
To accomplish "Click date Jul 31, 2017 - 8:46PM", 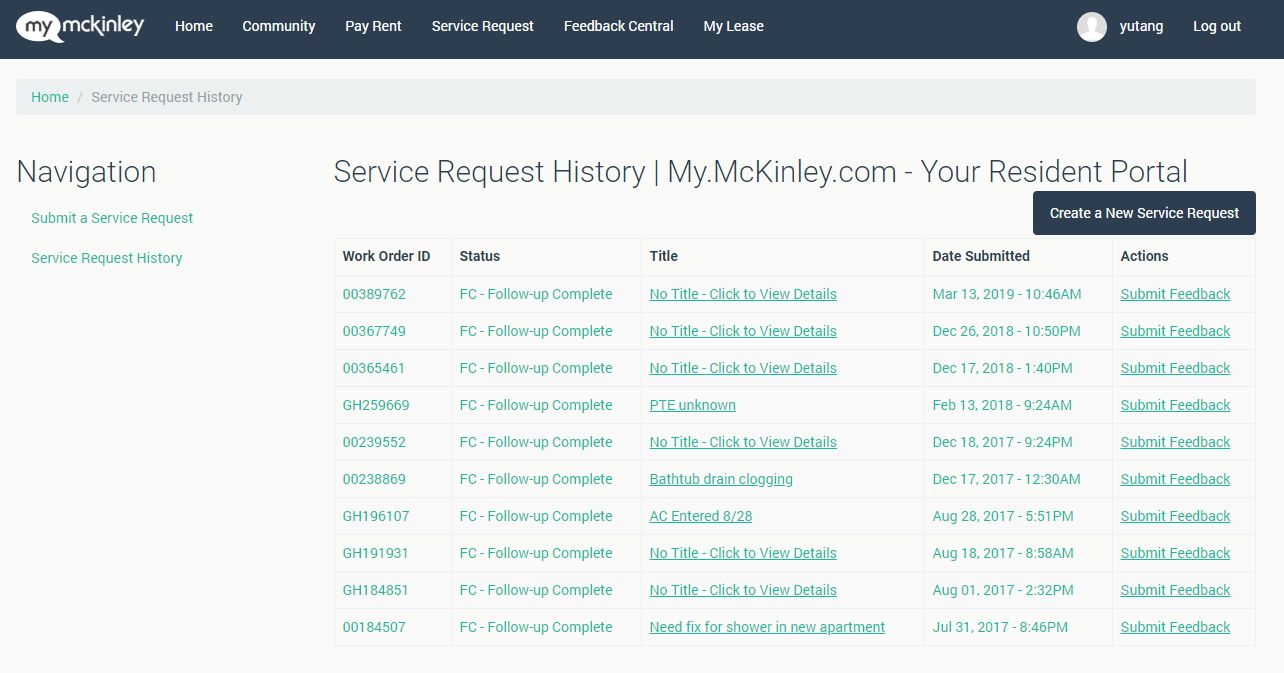I will [x=1000, y=627].
